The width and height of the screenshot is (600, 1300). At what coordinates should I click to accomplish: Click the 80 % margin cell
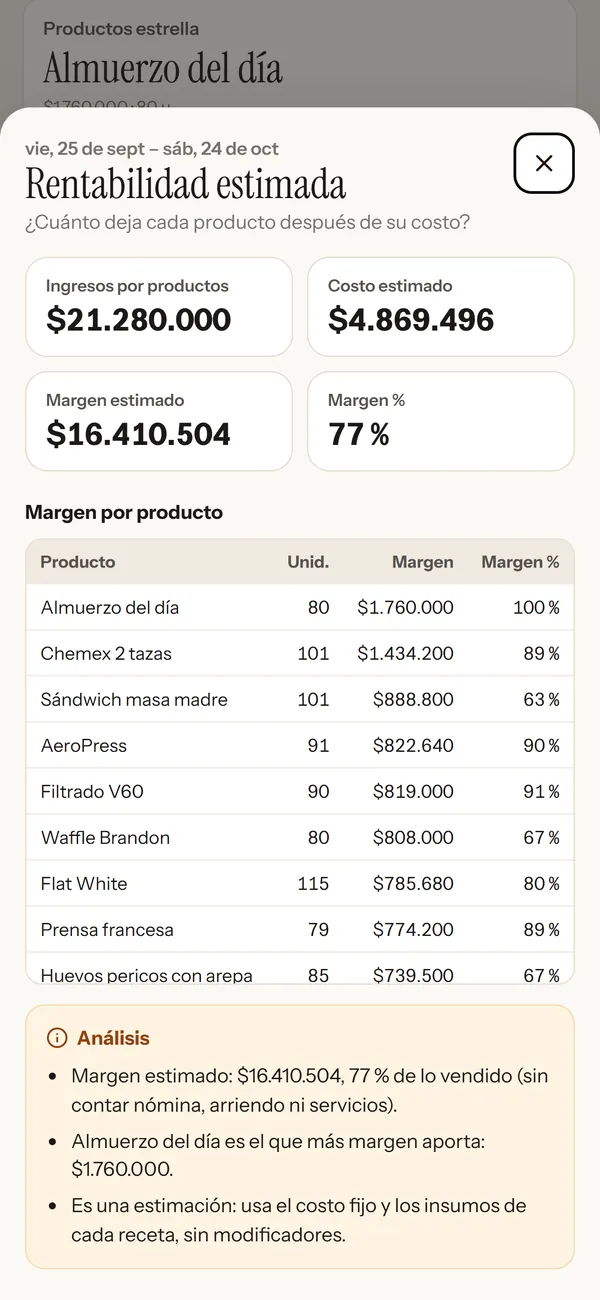click(x=541, y=884)
